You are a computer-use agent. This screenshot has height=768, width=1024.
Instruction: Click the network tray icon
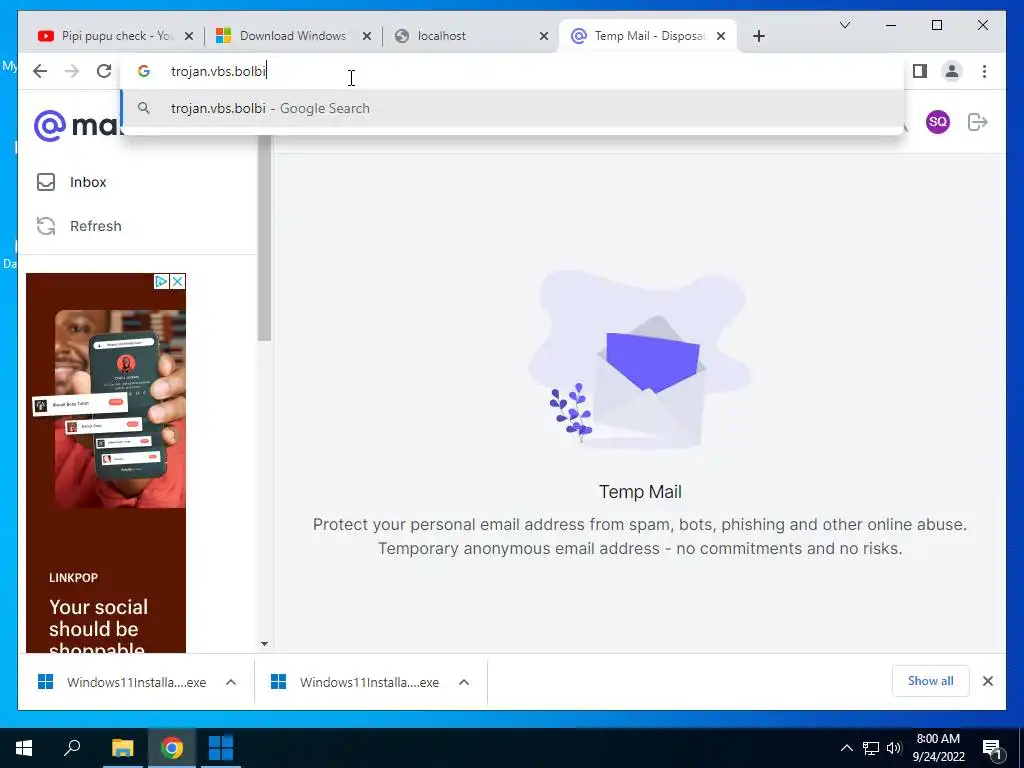pos(871,748)
